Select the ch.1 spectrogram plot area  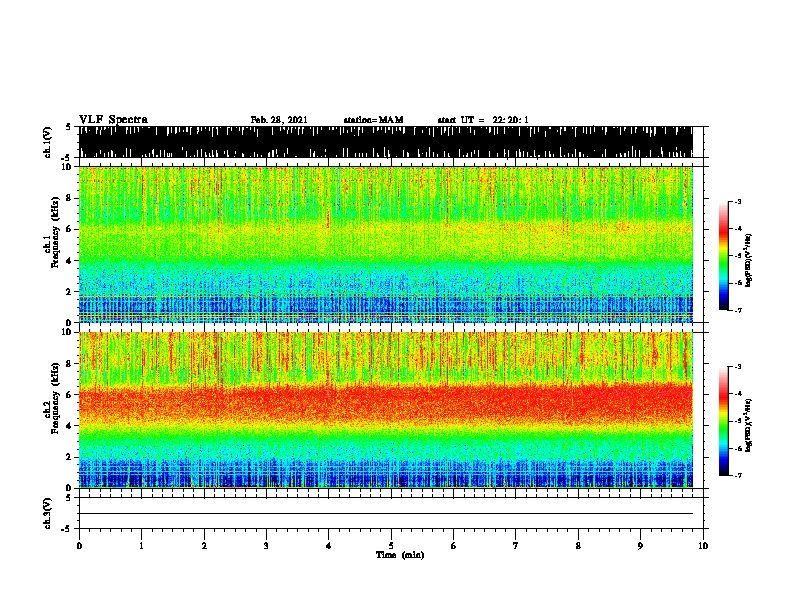pyautogui.click(x=385, y=244)
